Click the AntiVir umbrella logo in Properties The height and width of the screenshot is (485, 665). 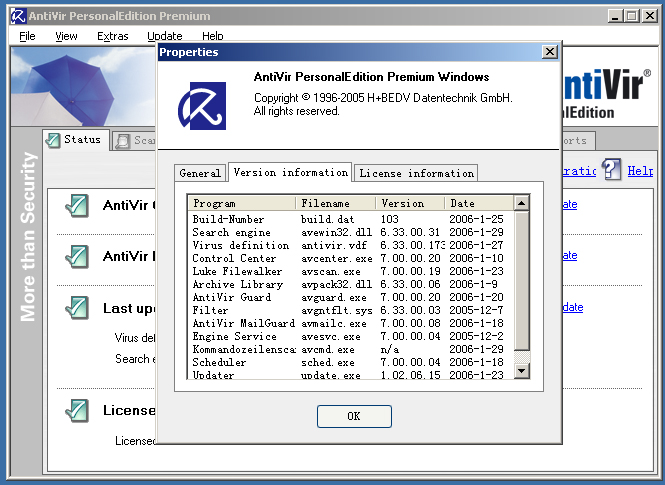202,106
